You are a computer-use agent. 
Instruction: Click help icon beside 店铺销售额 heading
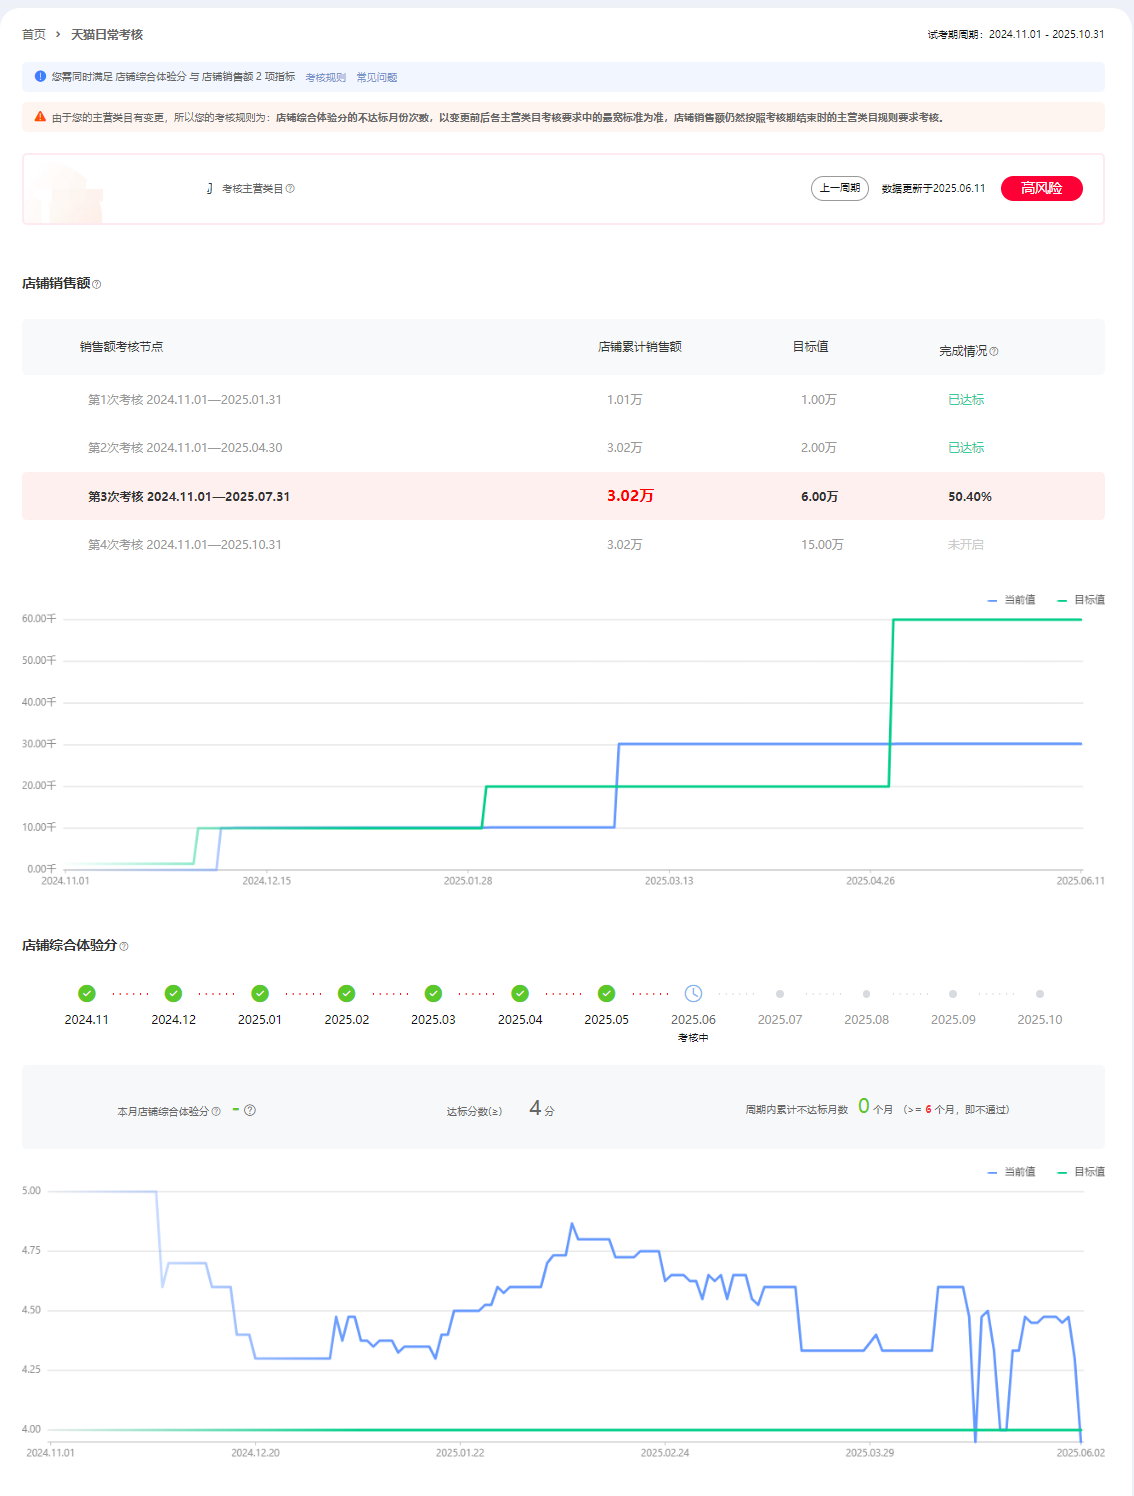[x=97, y=285]
